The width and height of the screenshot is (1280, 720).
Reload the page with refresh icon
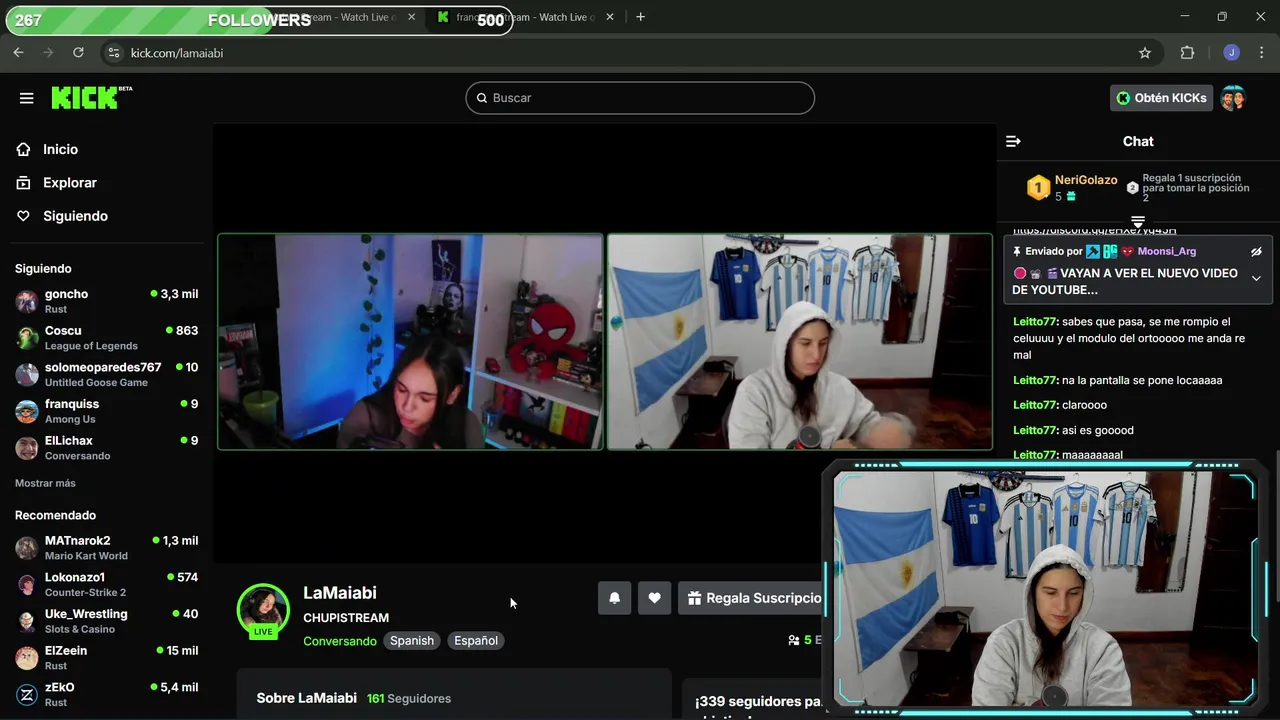pos(78,53)
